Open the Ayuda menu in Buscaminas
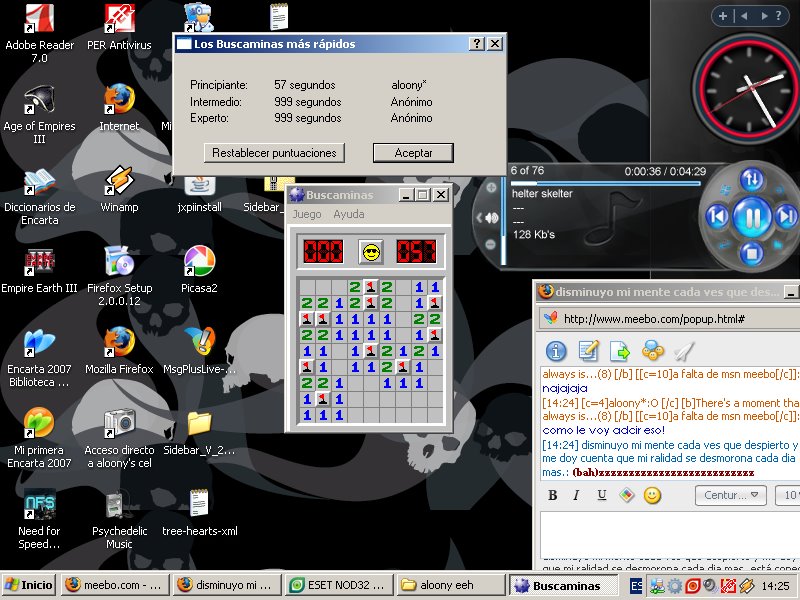The width and height of the screenshot is (800, 600). pos(349,214)
